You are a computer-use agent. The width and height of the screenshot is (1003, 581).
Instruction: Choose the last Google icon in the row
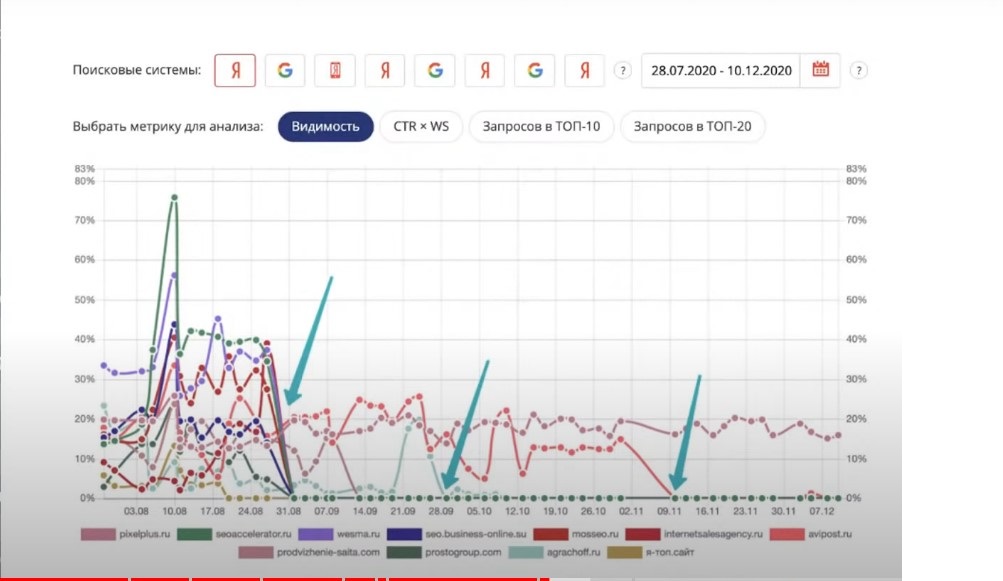coord(535,71)
